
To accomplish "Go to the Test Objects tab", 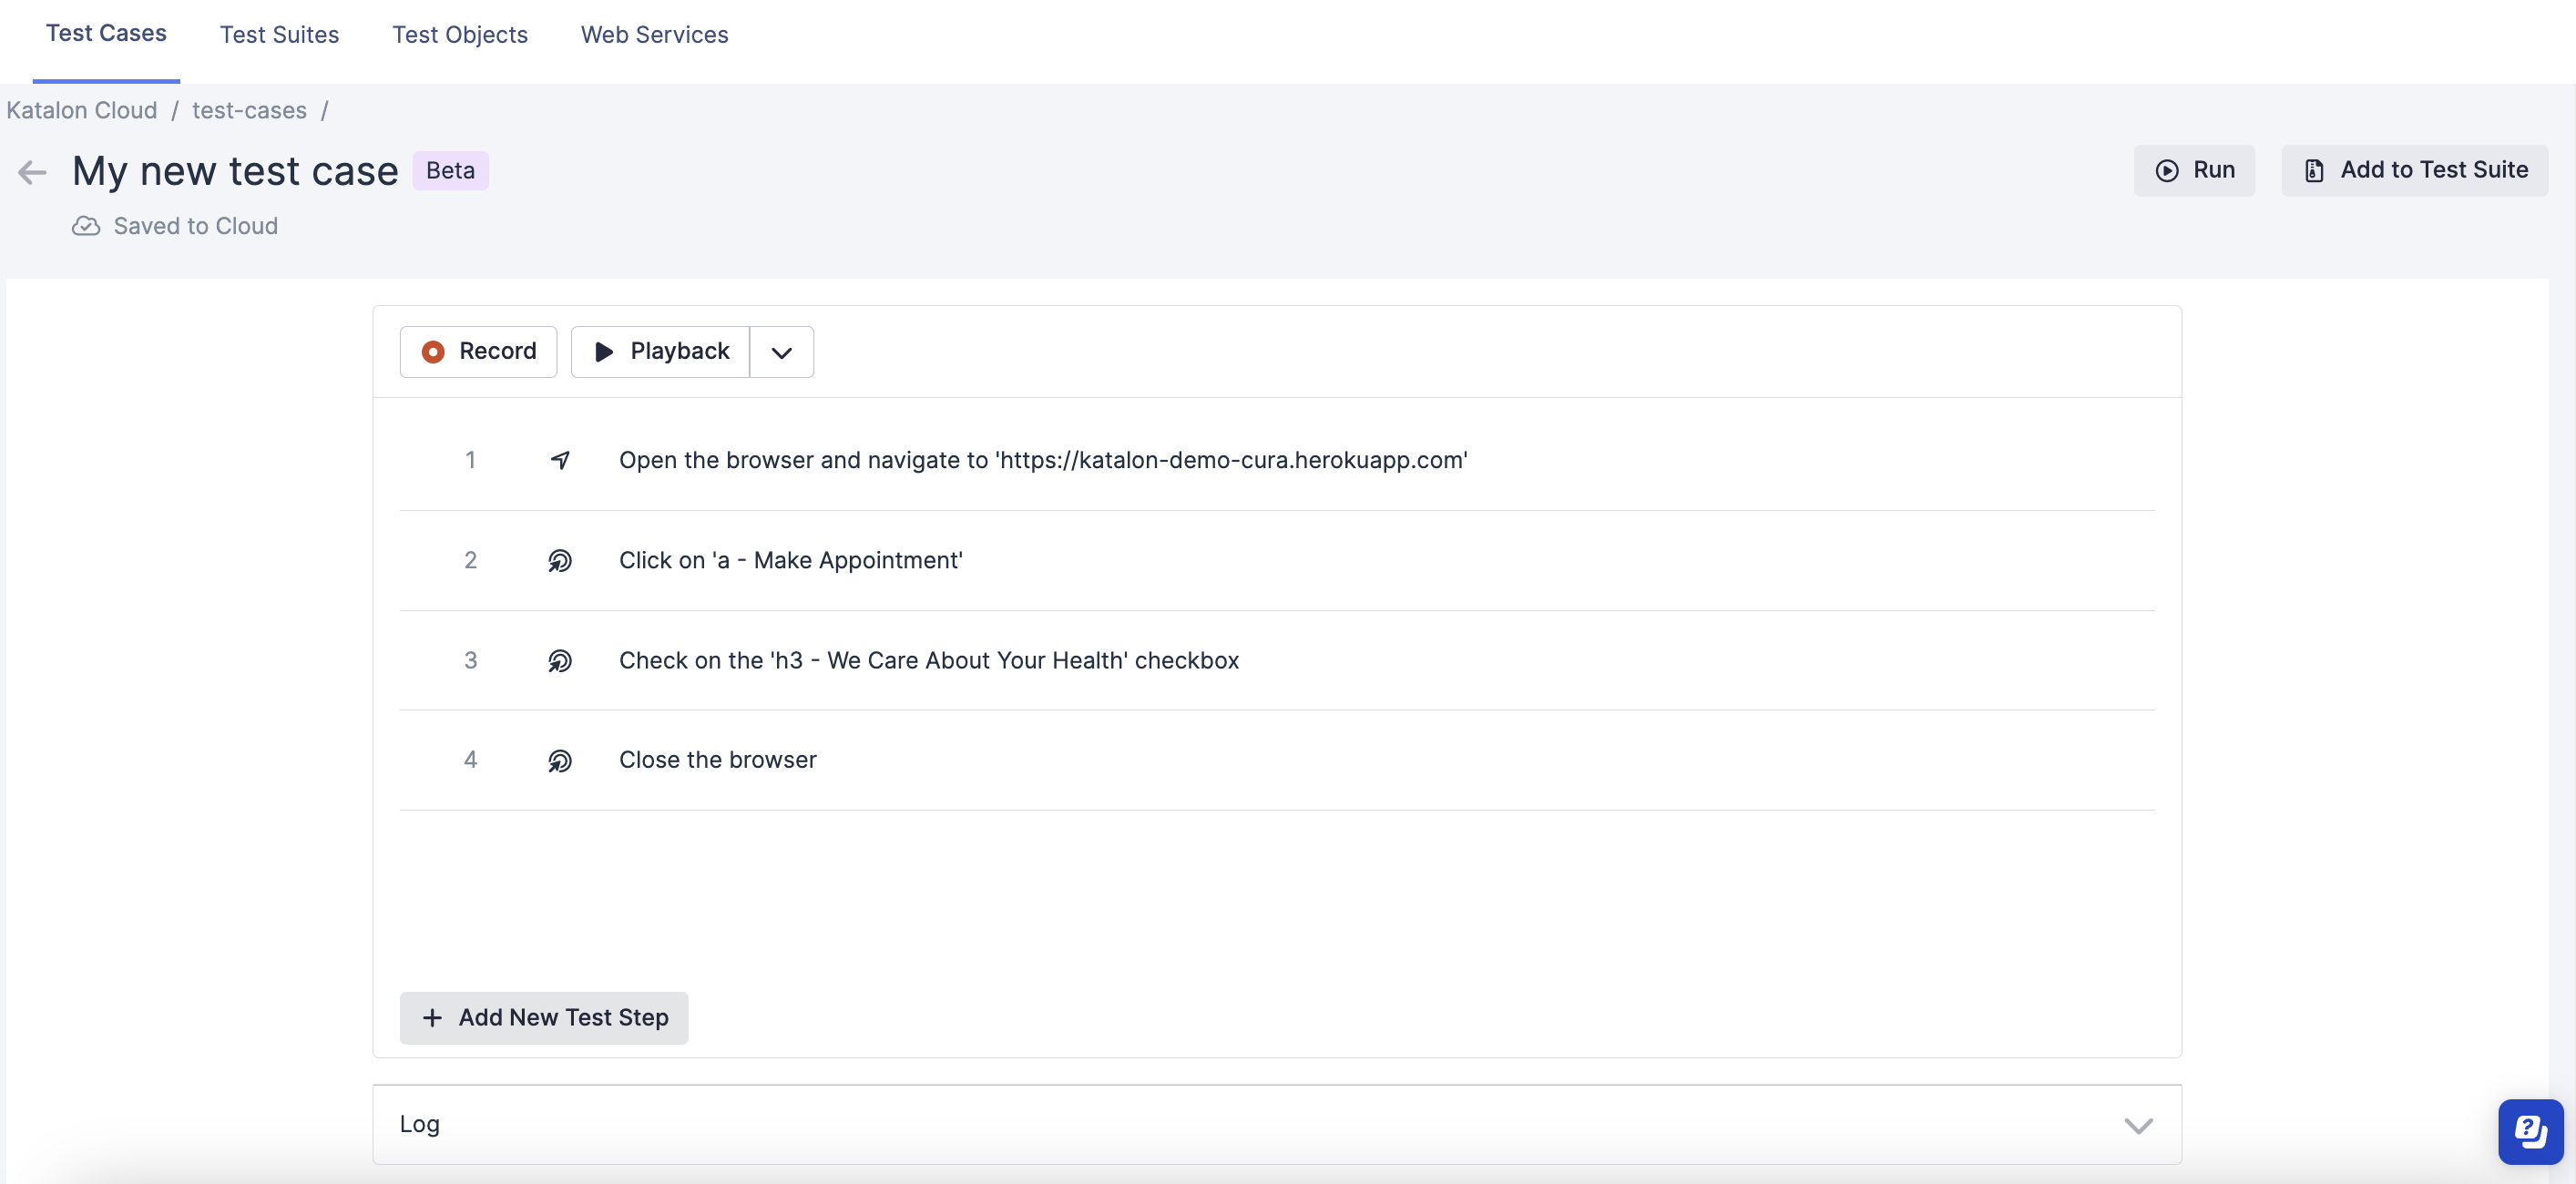I will 460,35.
